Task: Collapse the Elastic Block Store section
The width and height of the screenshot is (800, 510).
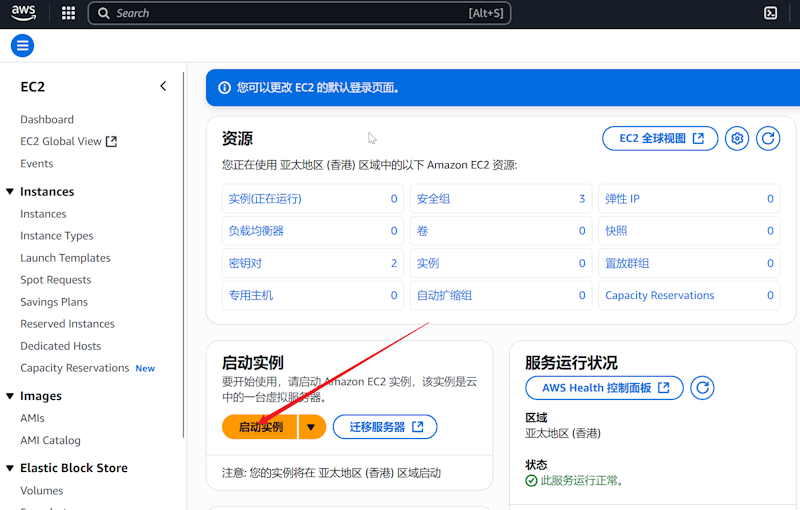Action: [x=10, y=468]
